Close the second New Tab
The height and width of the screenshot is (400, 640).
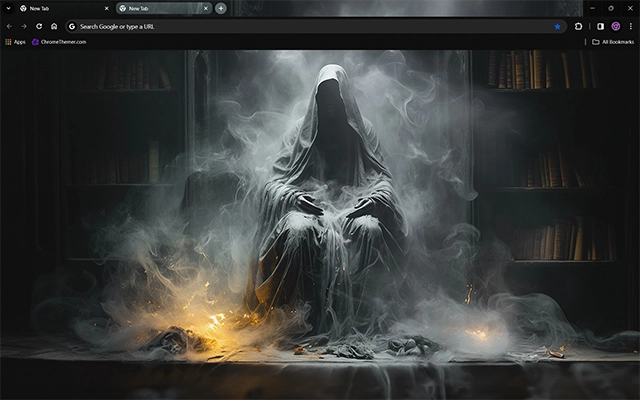coord(206,8)
